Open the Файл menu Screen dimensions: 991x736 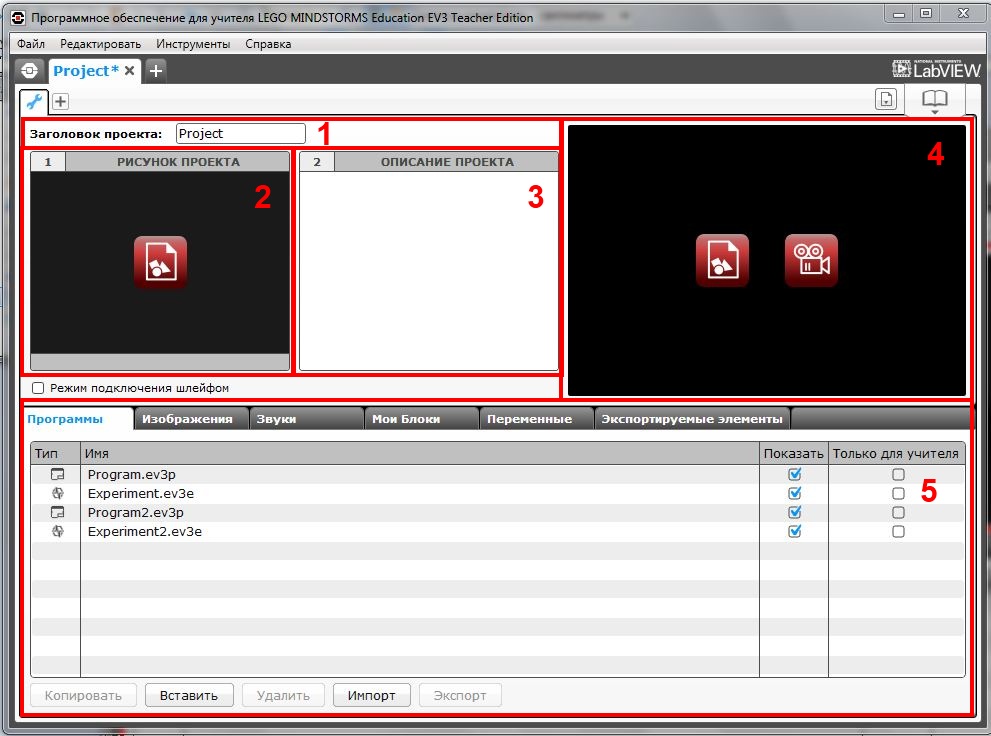31,44
